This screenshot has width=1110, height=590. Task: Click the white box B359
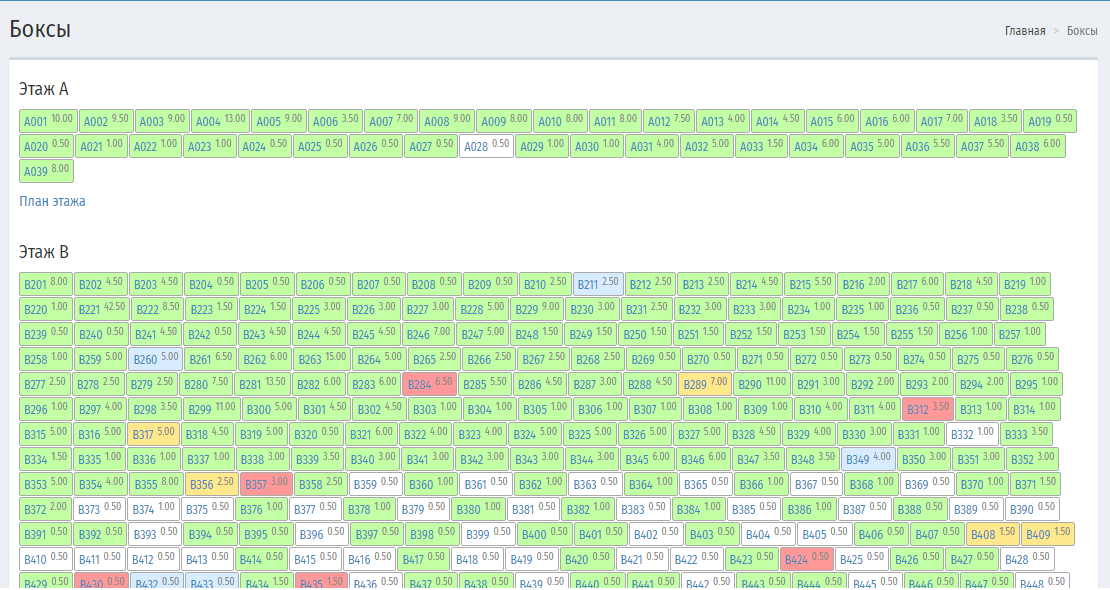(x=376, y=484)
